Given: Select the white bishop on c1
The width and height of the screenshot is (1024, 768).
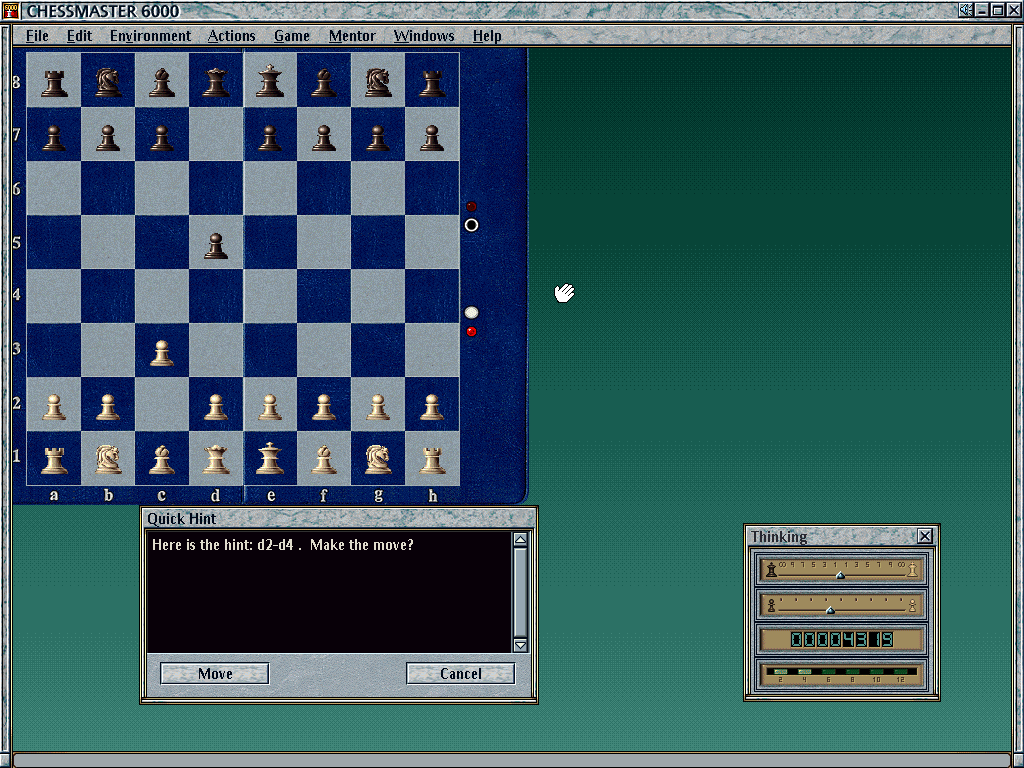Looking at the screenshot, I should point(162,459).
